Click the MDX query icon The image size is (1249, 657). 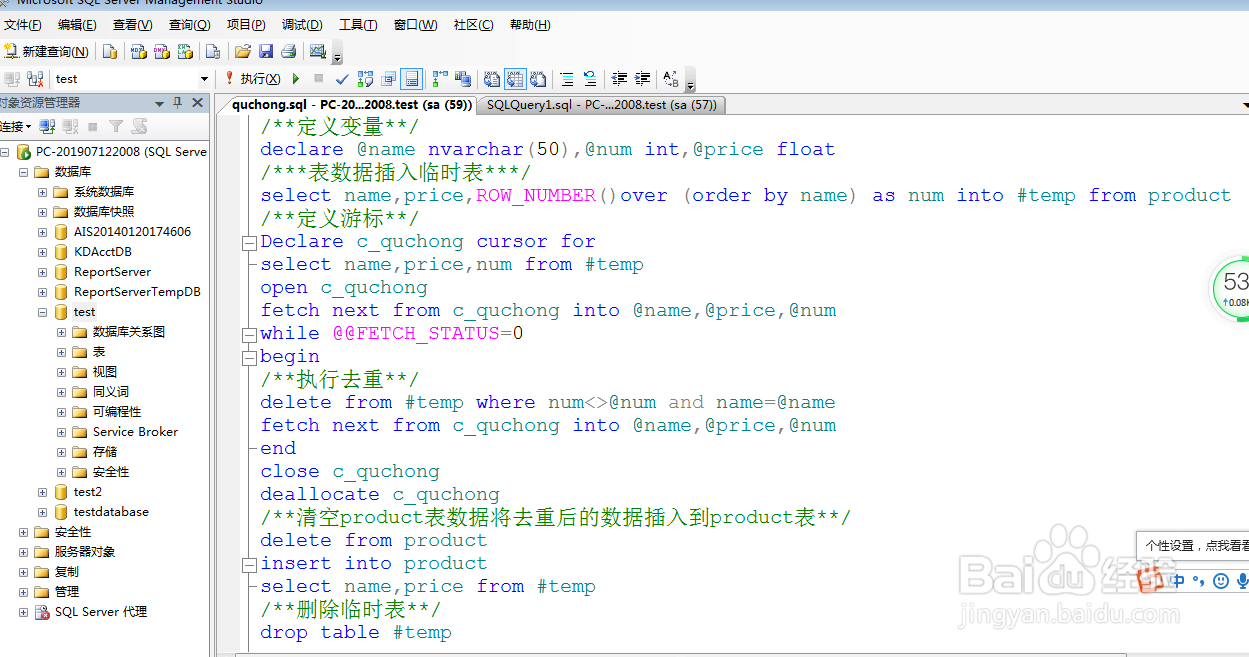click(138, 51)
